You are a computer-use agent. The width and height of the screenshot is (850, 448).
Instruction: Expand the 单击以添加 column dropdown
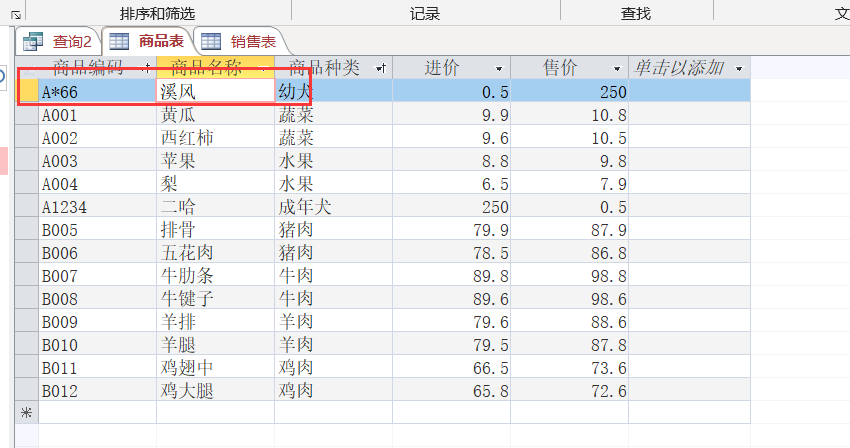[739, 69]
